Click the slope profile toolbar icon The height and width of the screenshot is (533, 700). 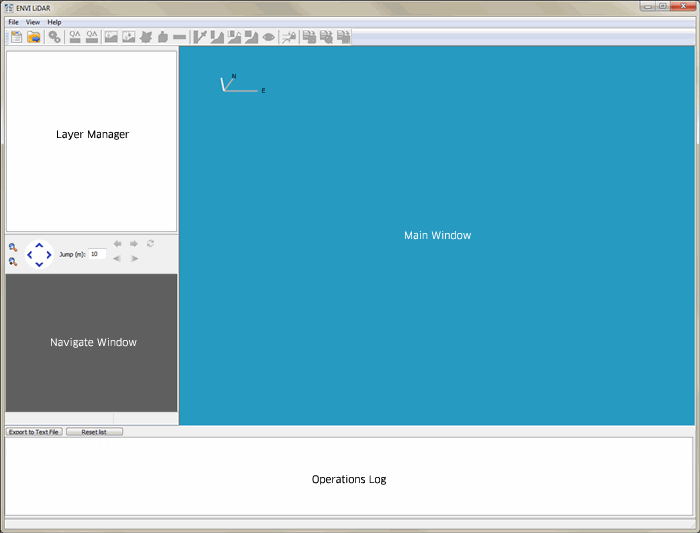[217, 37]
